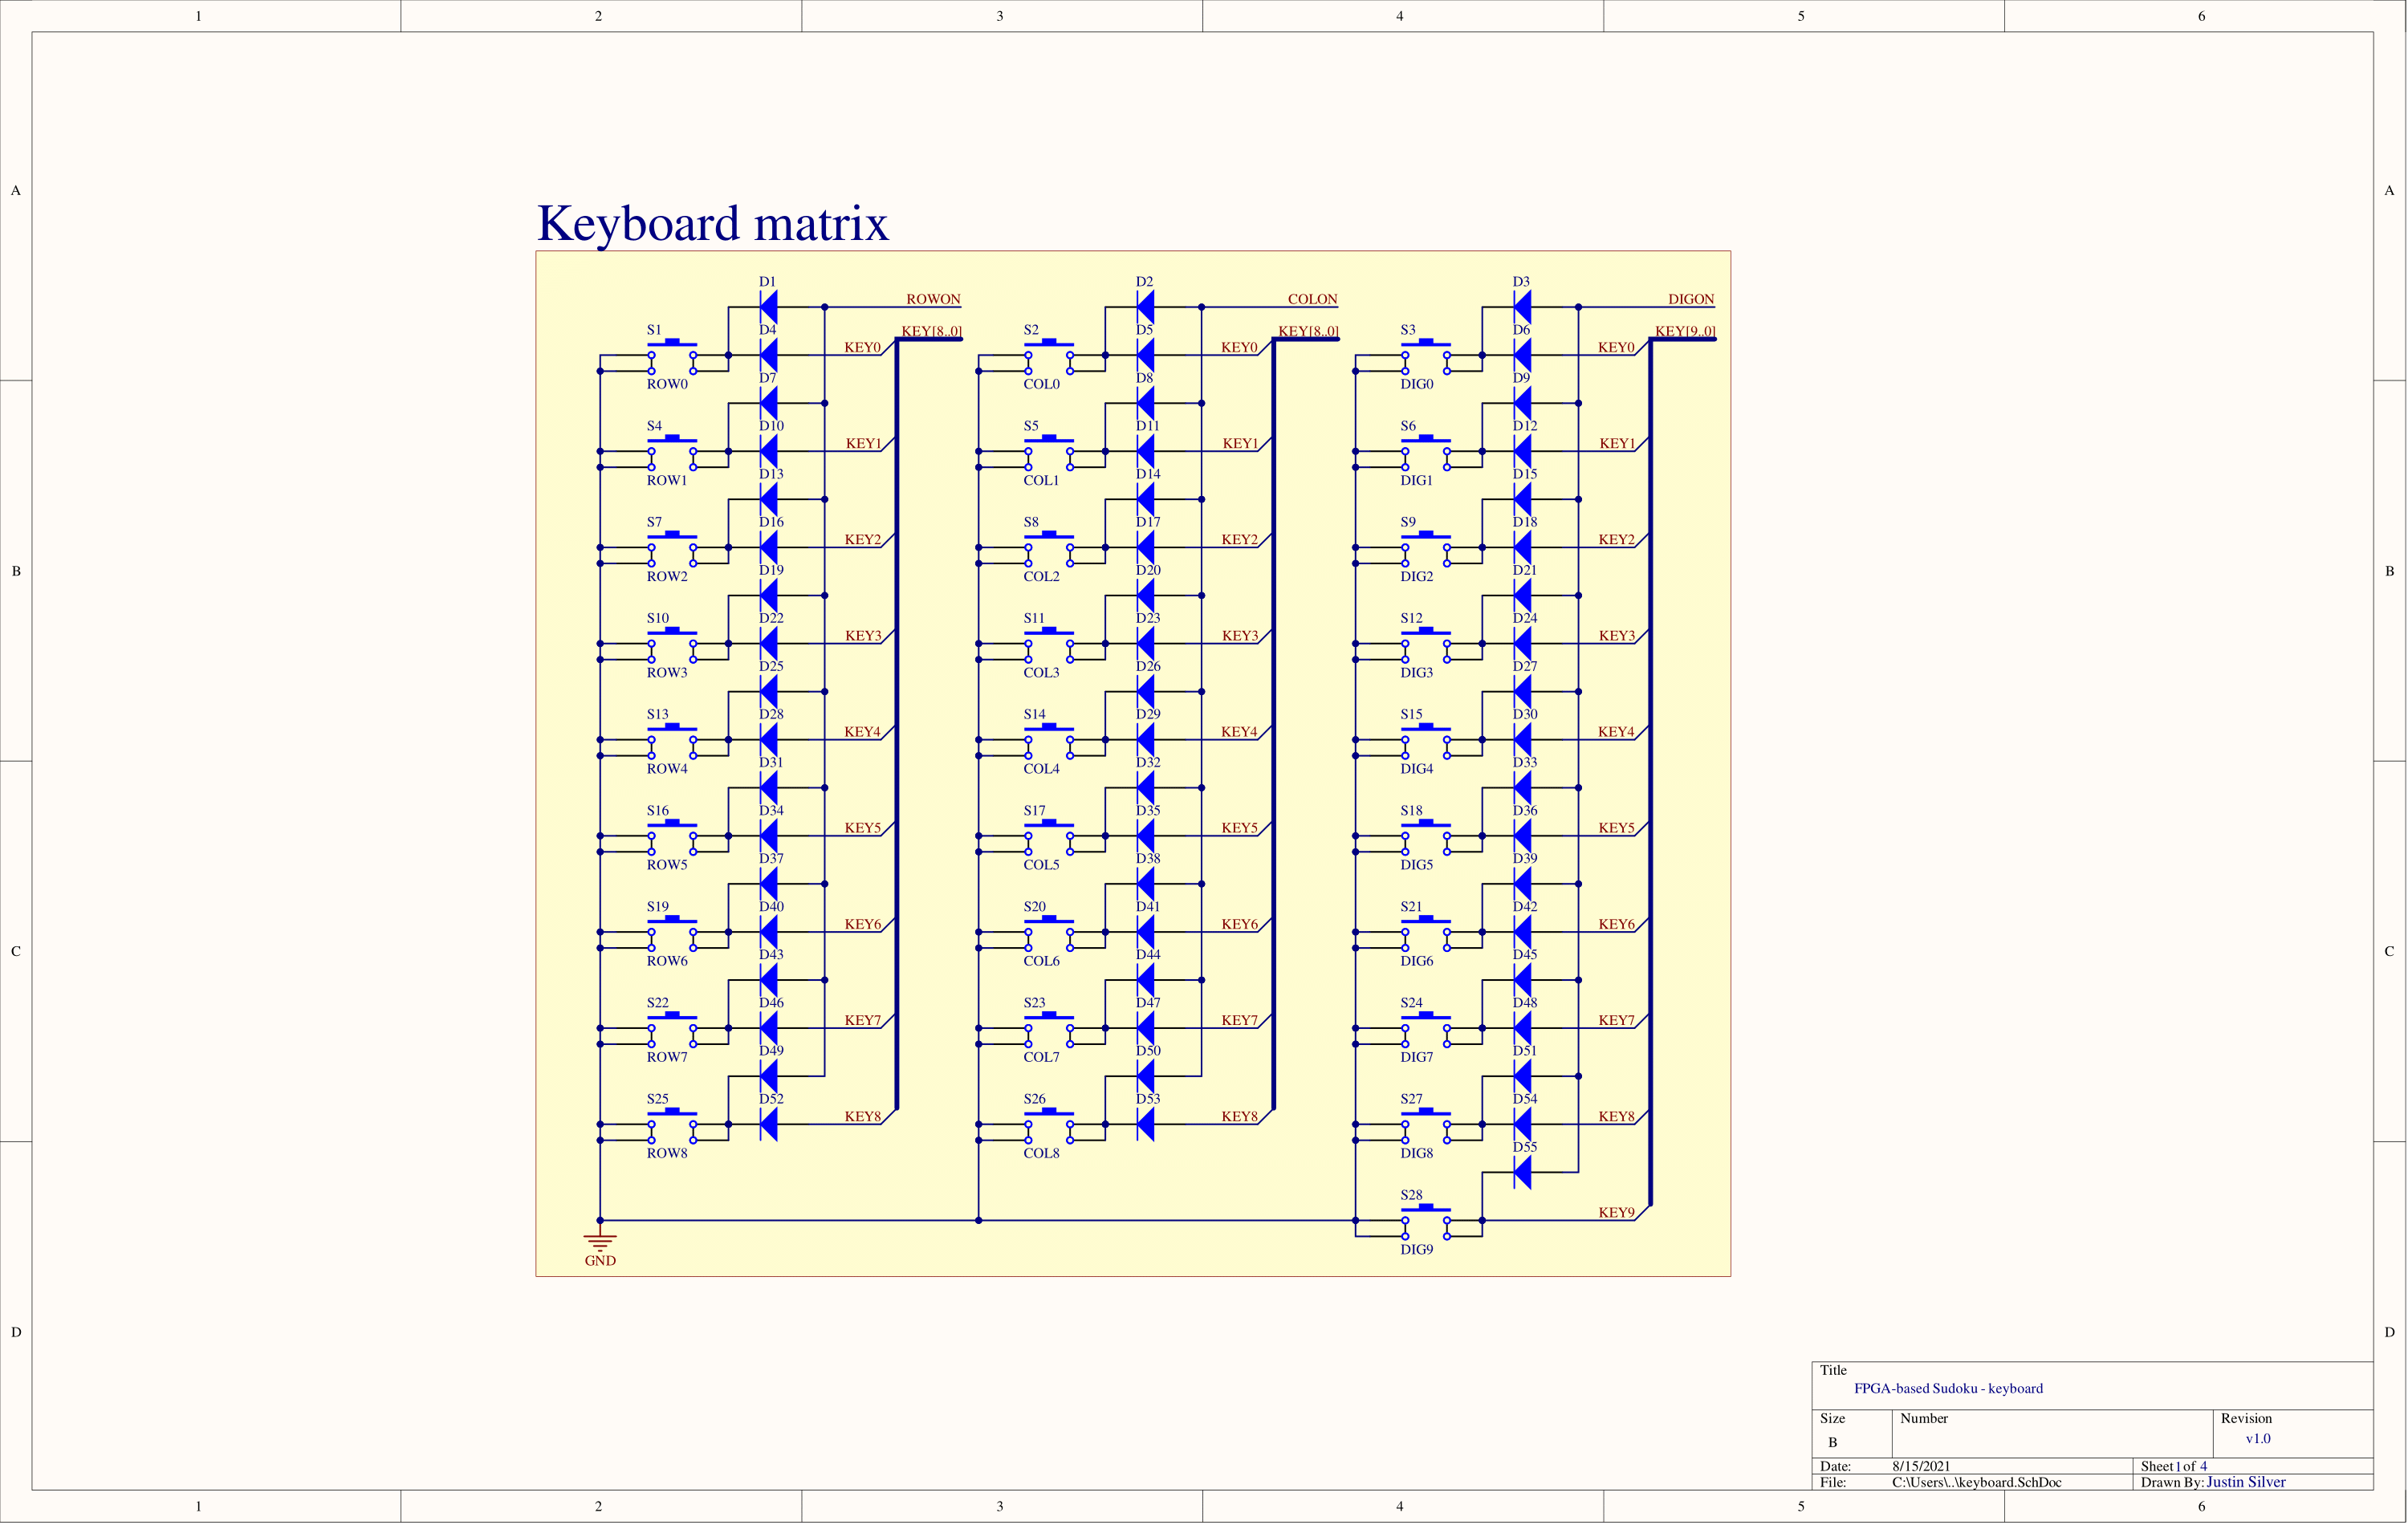Select pushbutton switch symbol S6
2408x1525 pixels.
(1426, 452)
